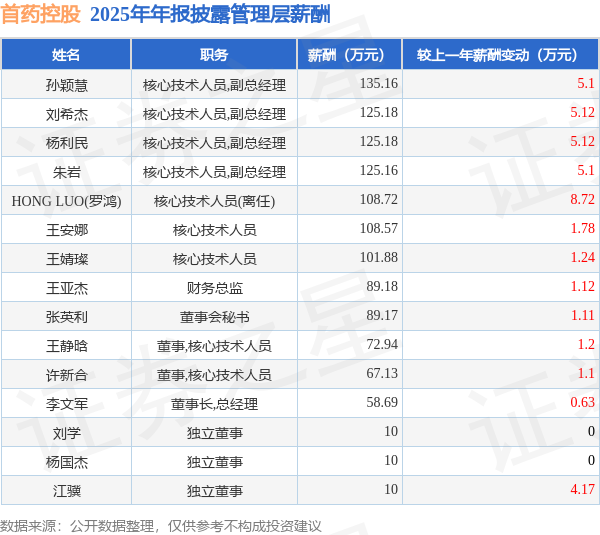Click 刘学's salary value 10
The height and width of the screenshot is (535, 600).
coord(391,431)
